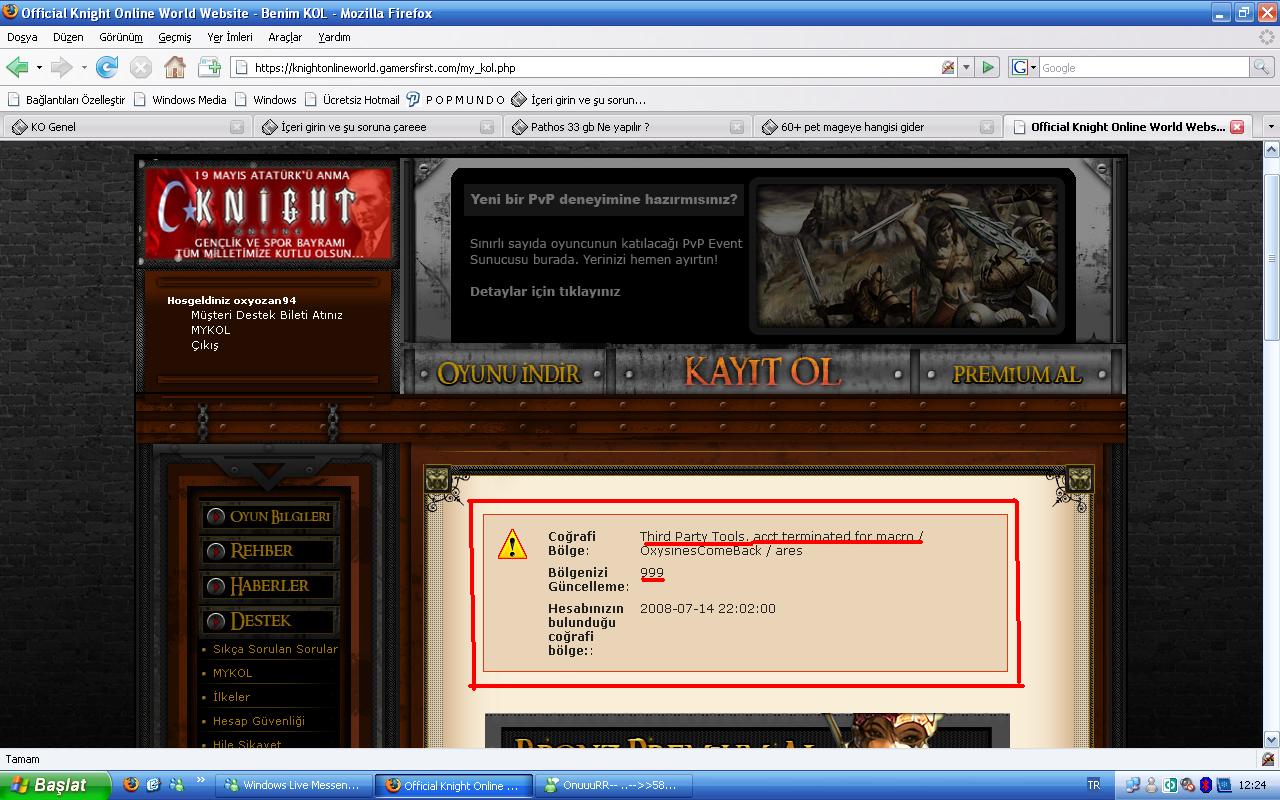
Task: Open the Hesap Güvenliği sidebar link
Action: [x=259, y=721]
